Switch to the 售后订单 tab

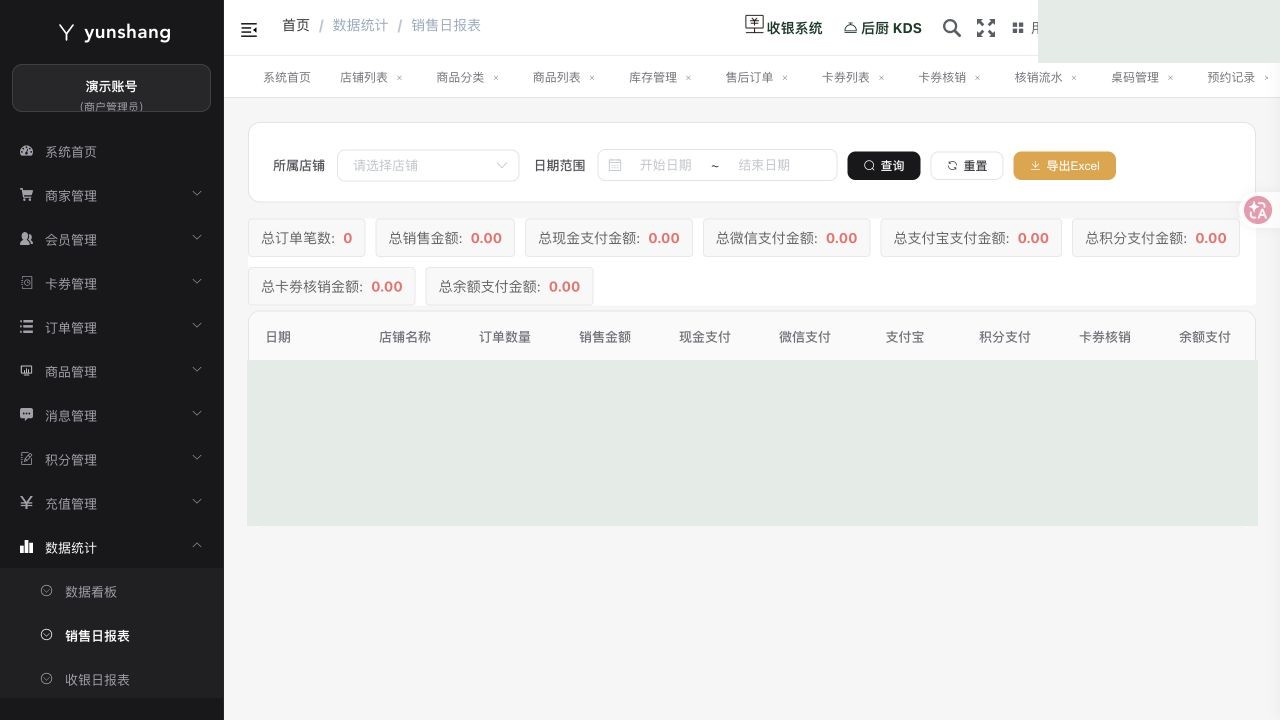click(x=750, y=77)
